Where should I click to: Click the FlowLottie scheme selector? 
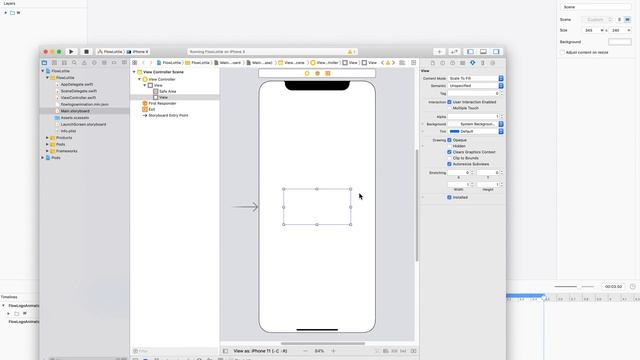(110, 52)
